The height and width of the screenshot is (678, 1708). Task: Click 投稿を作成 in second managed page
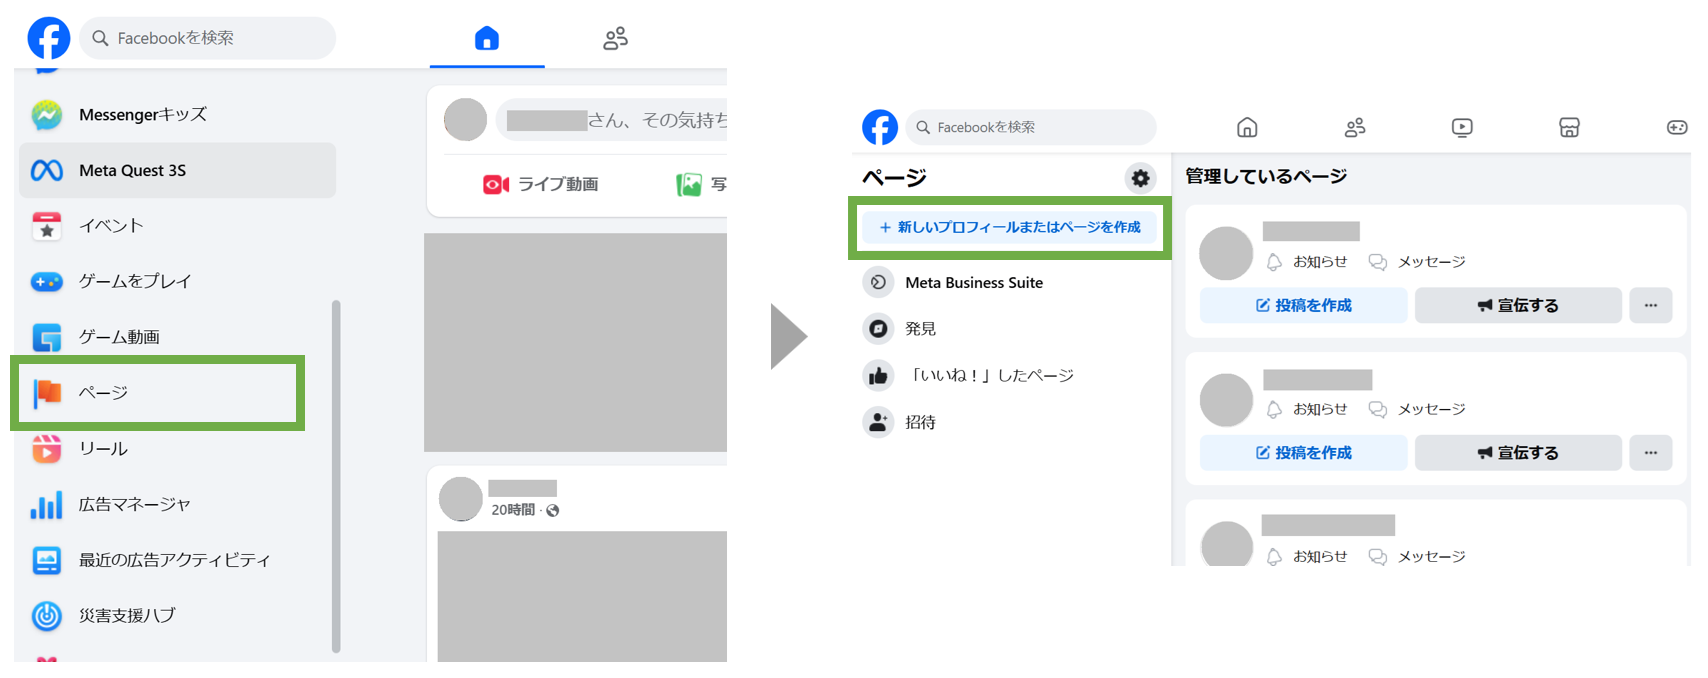(x=1304, y=453)
